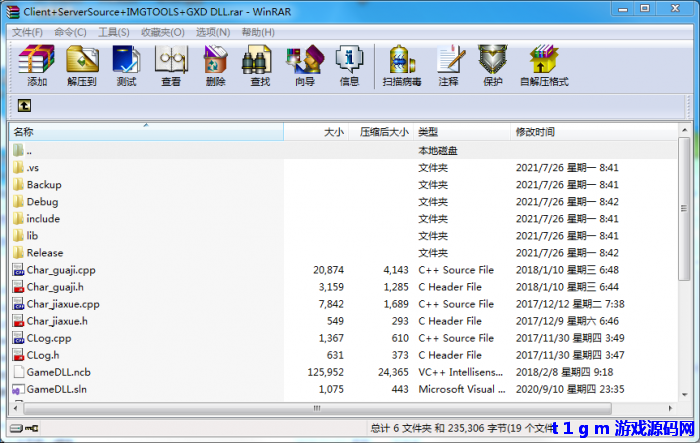Click the horizontal scrollbar thumb

coord(317,408)
